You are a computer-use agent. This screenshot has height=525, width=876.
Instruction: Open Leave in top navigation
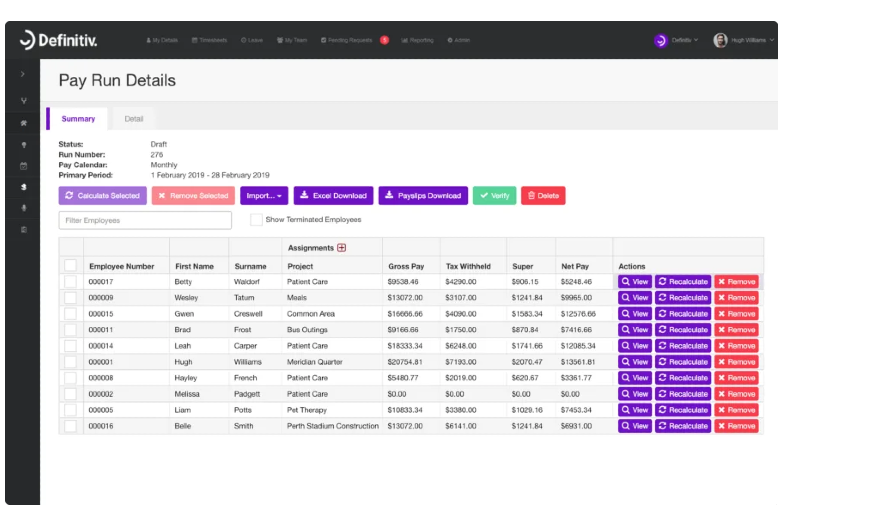point(252,40)
